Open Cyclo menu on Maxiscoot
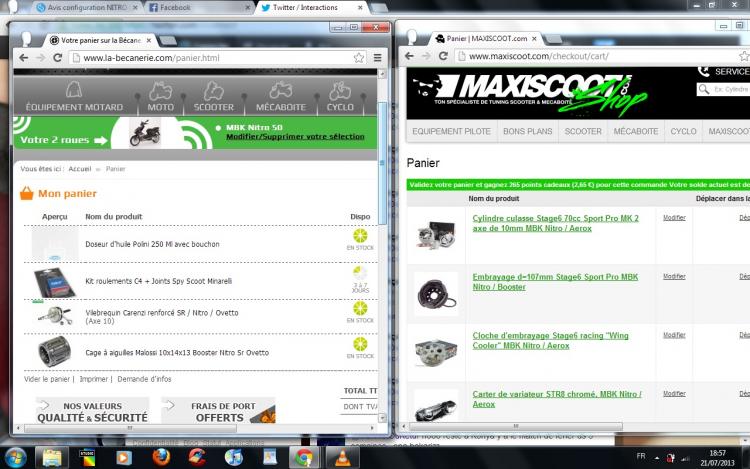This screenshot has width=750, height=469. pyautogui.click(x=684, y=131)
